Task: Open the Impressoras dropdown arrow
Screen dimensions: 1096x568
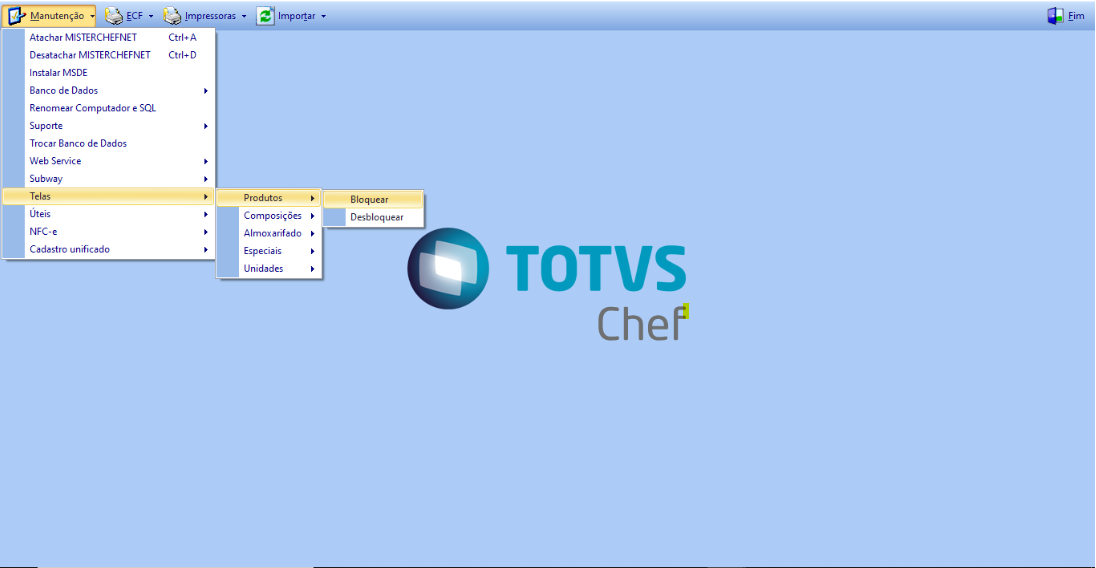Action: click(244, 16)
